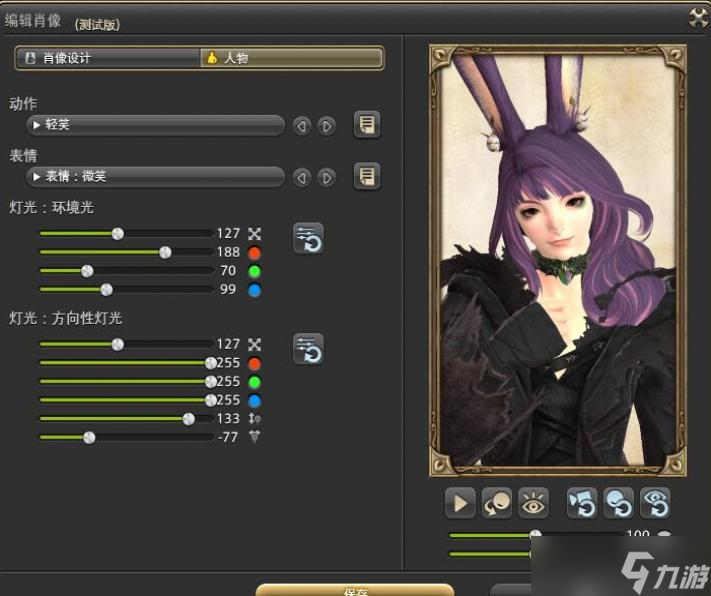Image resolution: width=711 pixels, height=596 pixels.
Task: Click directional light brightness icon
Action: [254, 345]
